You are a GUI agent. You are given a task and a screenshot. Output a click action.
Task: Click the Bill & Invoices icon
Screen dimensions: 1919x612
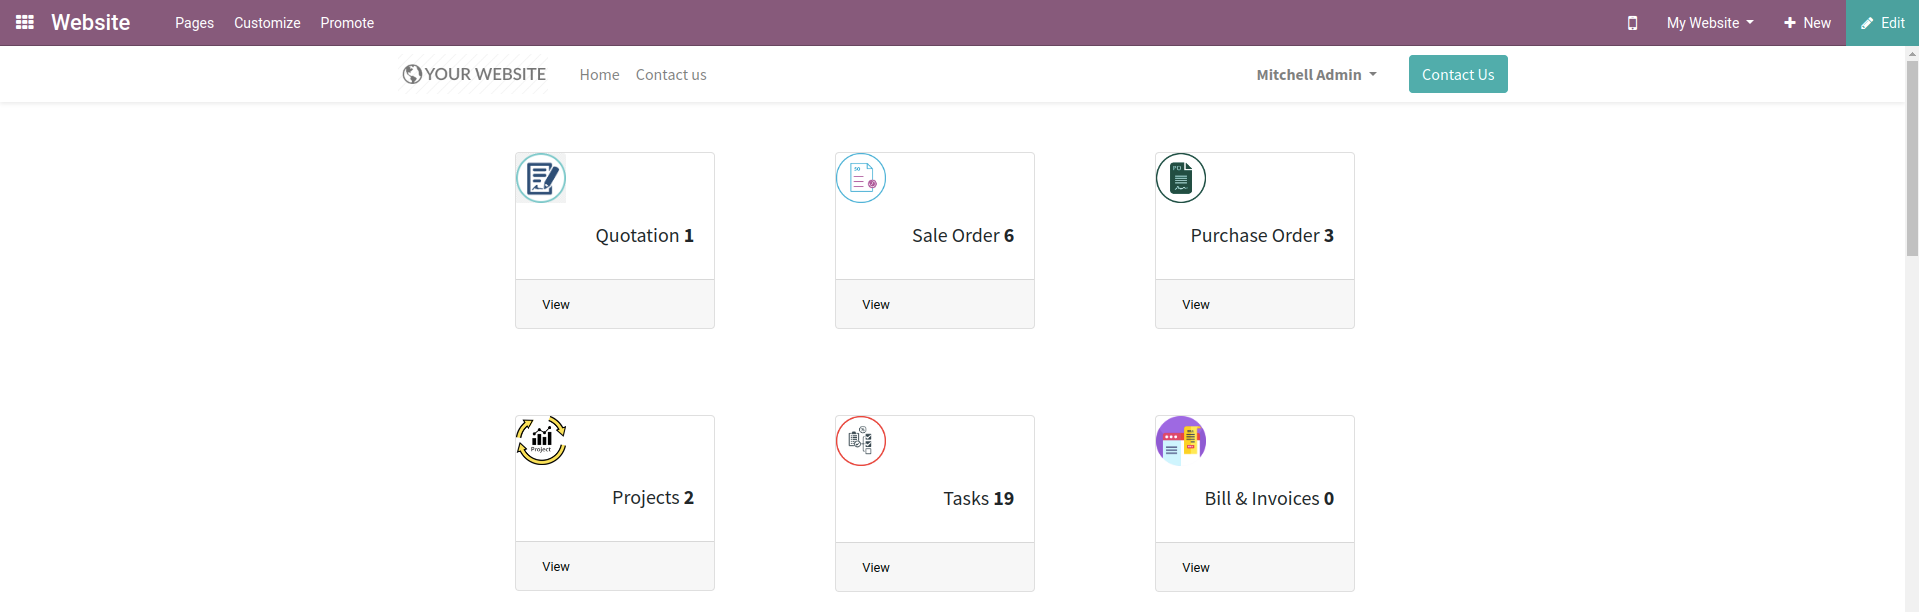tap(1181, 441)
